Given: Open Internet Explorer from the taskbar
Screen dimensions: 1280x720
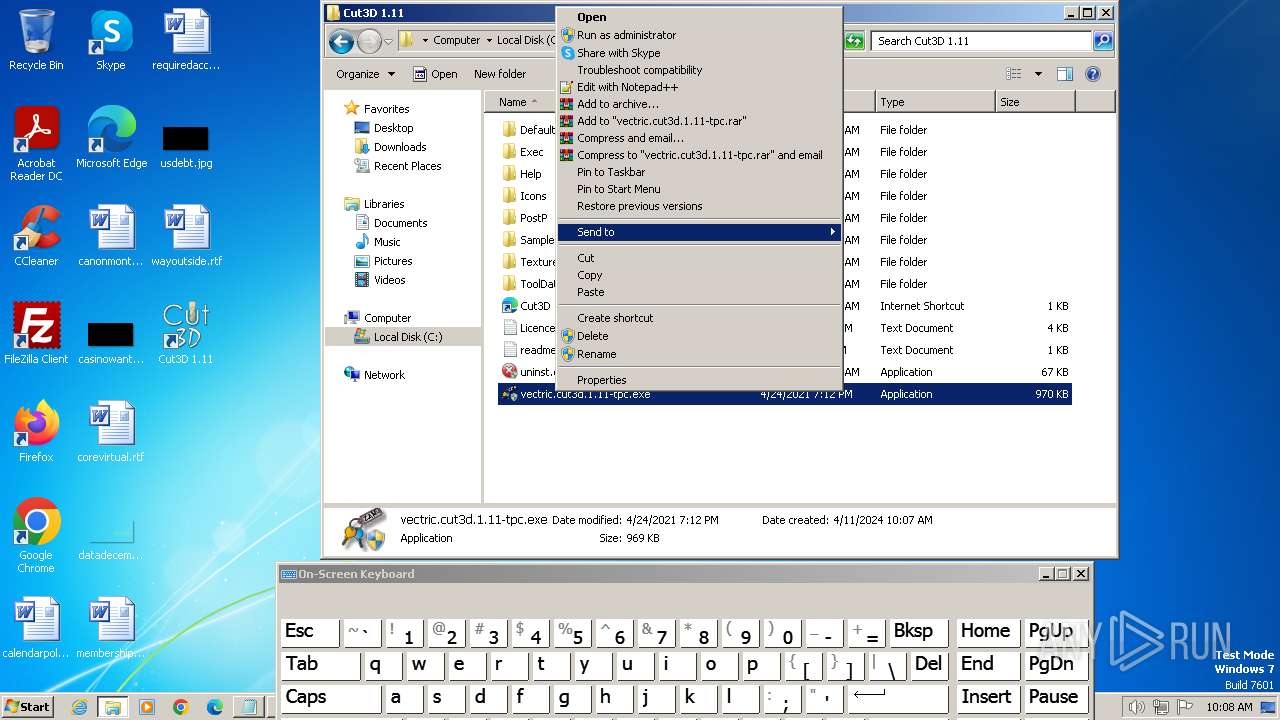Looking at the screenshot, I should click(79, 707).
